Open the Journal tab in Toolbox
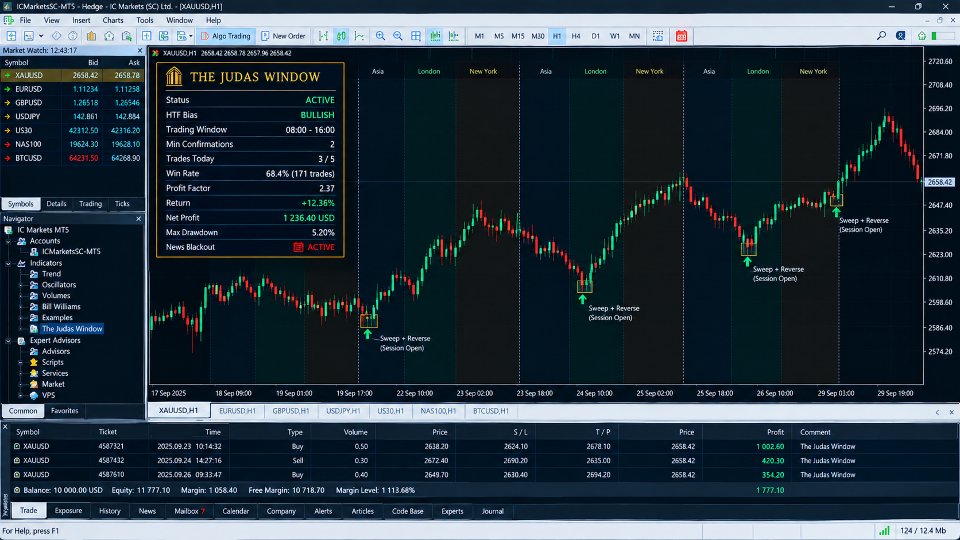 pyautogui.click(x=492, y=511)
